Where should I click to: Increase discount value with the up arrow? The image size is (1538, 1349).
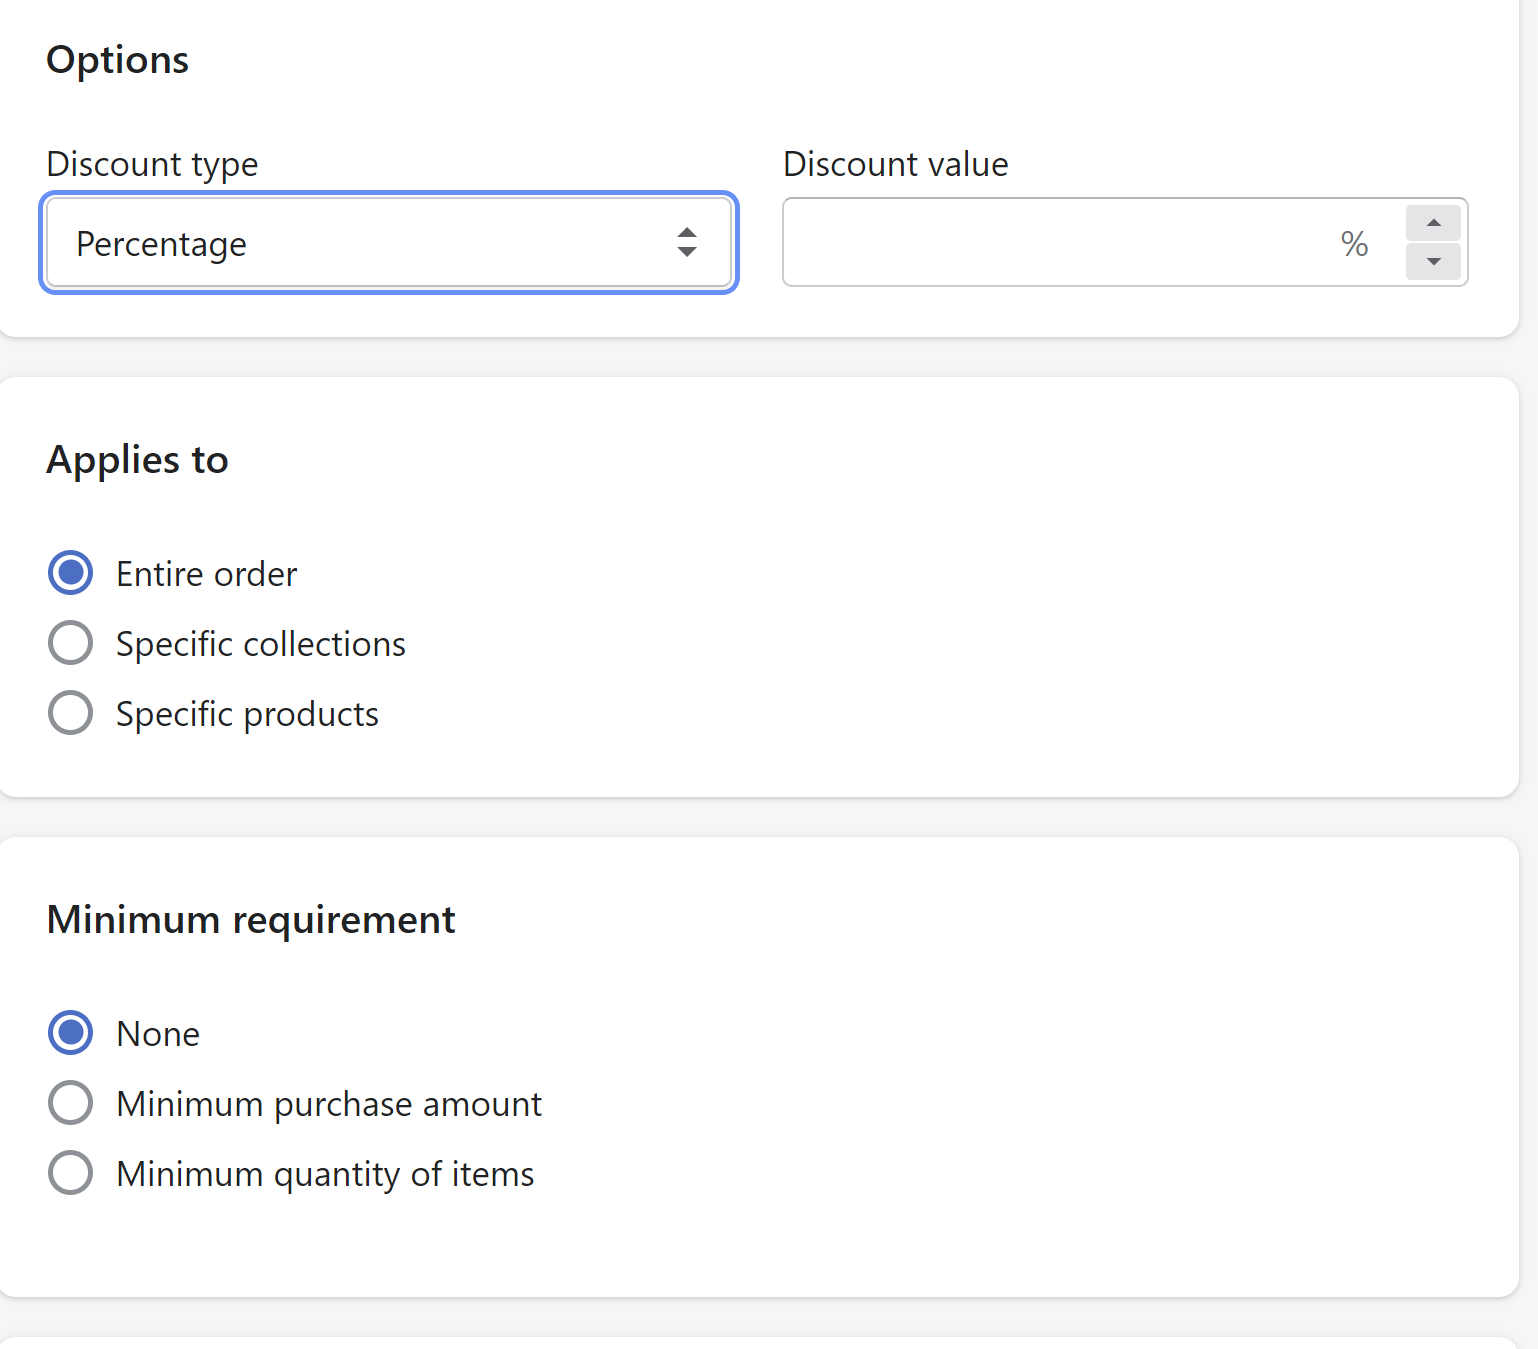click(x=1433, y=223)
